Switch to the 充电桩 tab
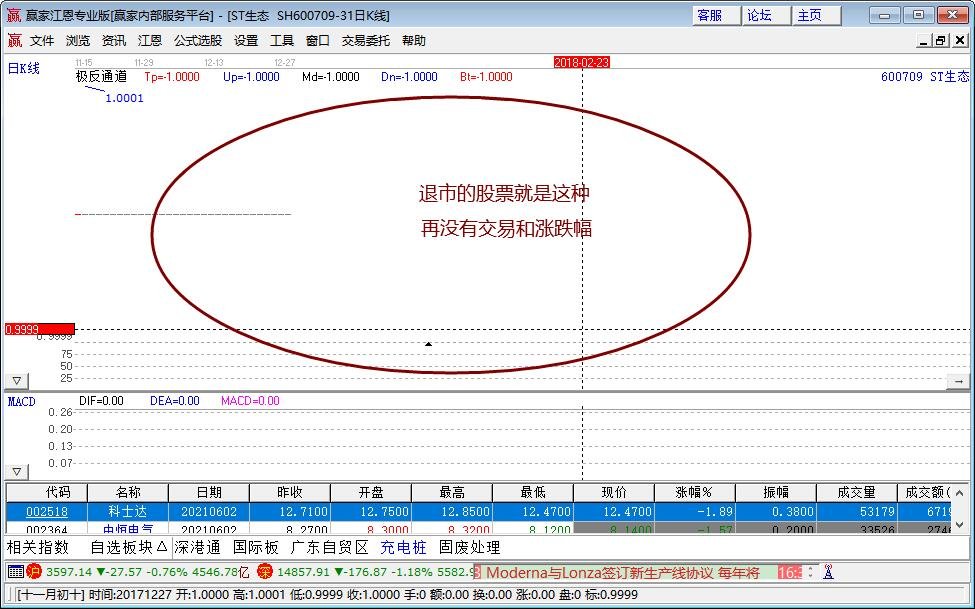Viewport: 975px width, 609px height. (x=404, y=547)
